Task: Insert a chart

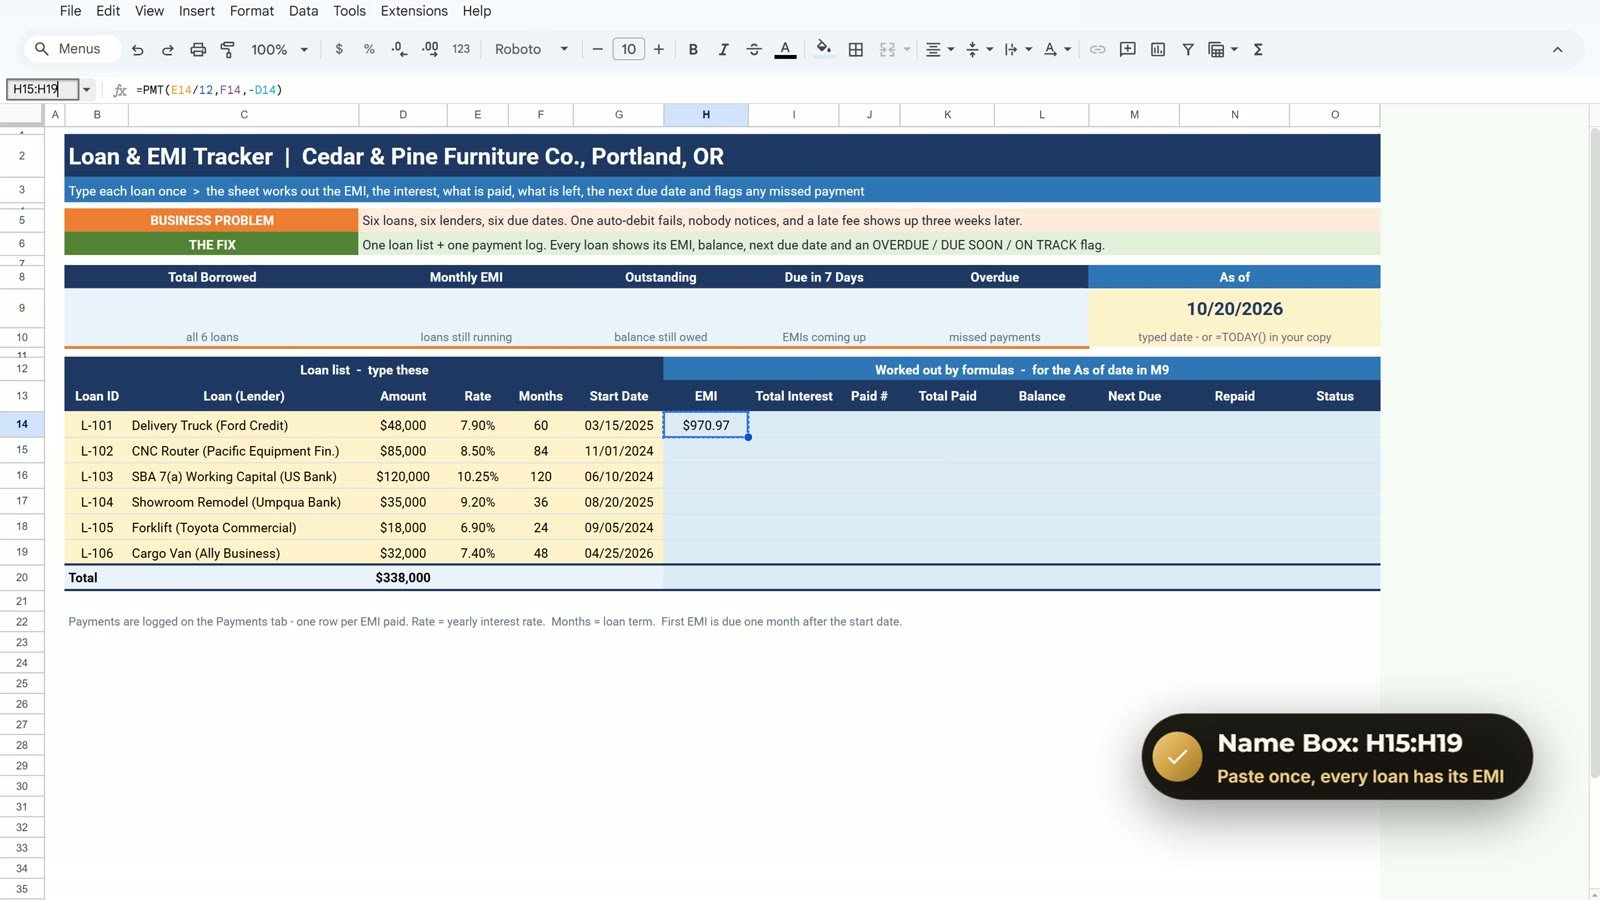Action: coord(1158,49)
